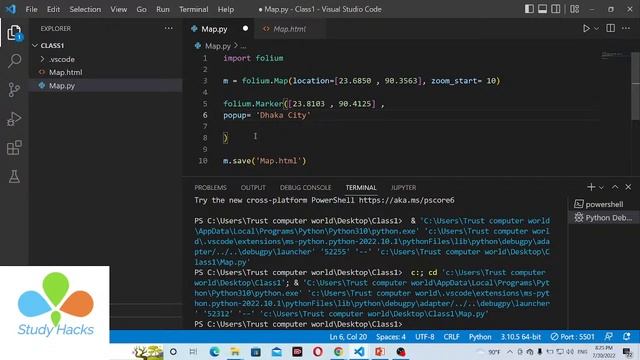Open the new terminal launch profile dropdown
This screenshot has width=640, height=360.
pyautogui.click(x=601, y=188)
